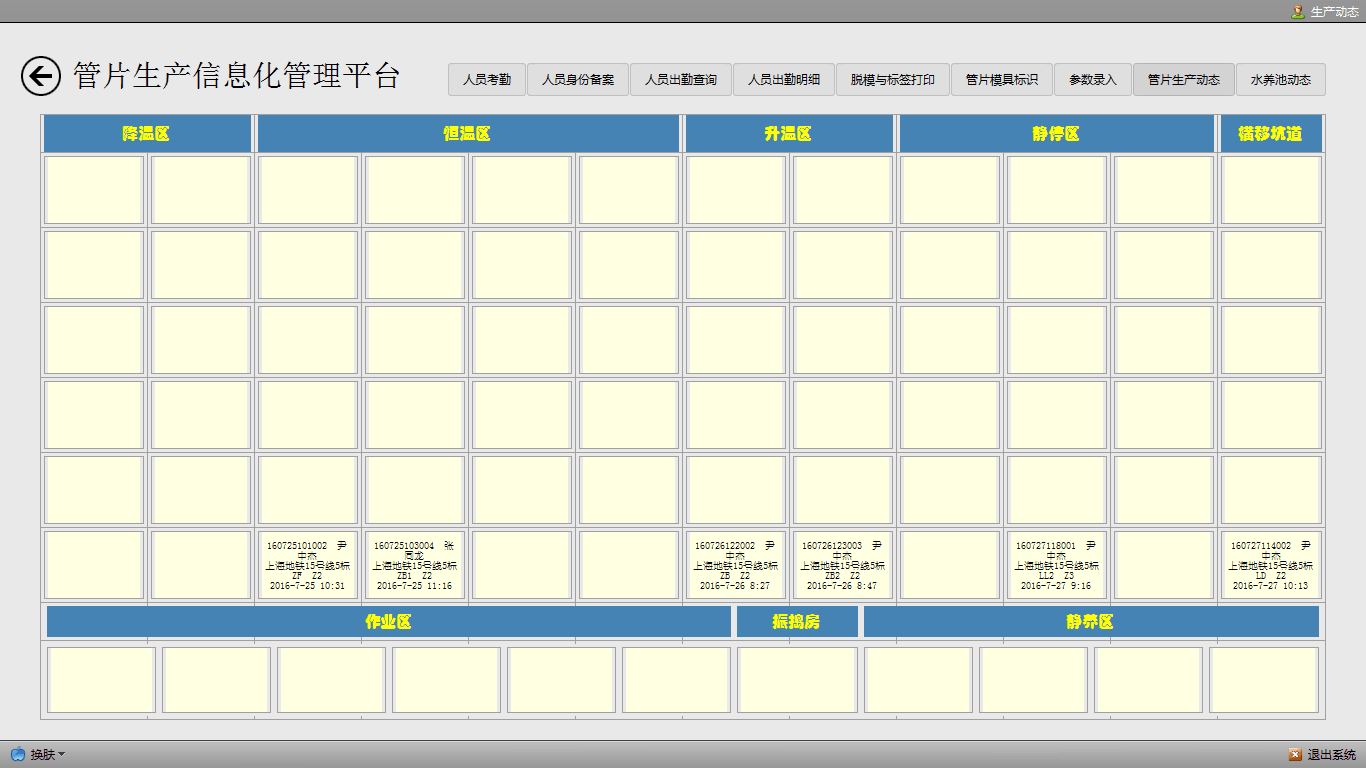Open the 水养池动态 tab
This screenshot has height=768, width=1366.
tap(1281, 80)
